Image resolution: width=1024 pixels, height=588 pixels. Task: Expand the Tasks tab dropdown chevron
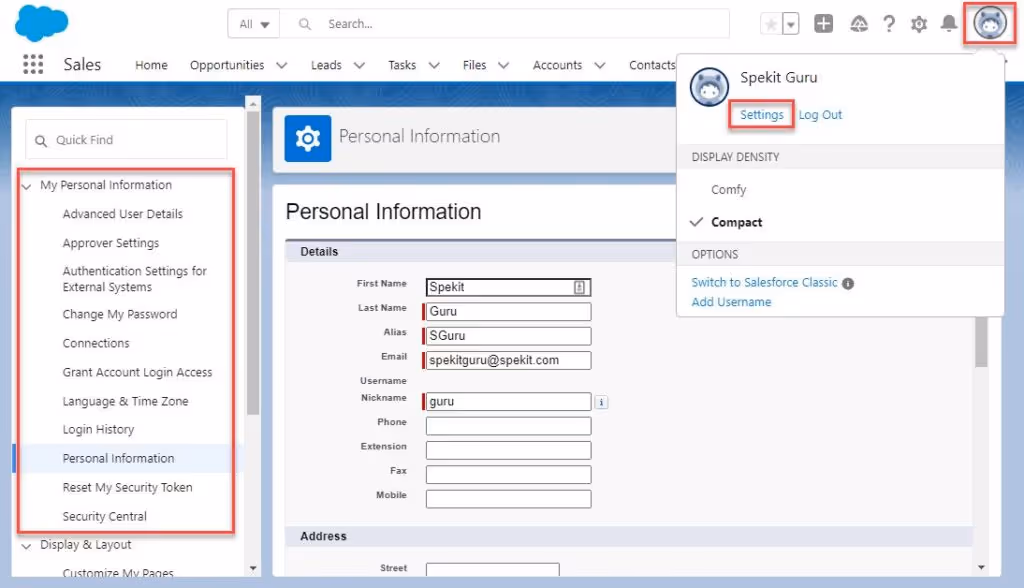pos(434,65)
